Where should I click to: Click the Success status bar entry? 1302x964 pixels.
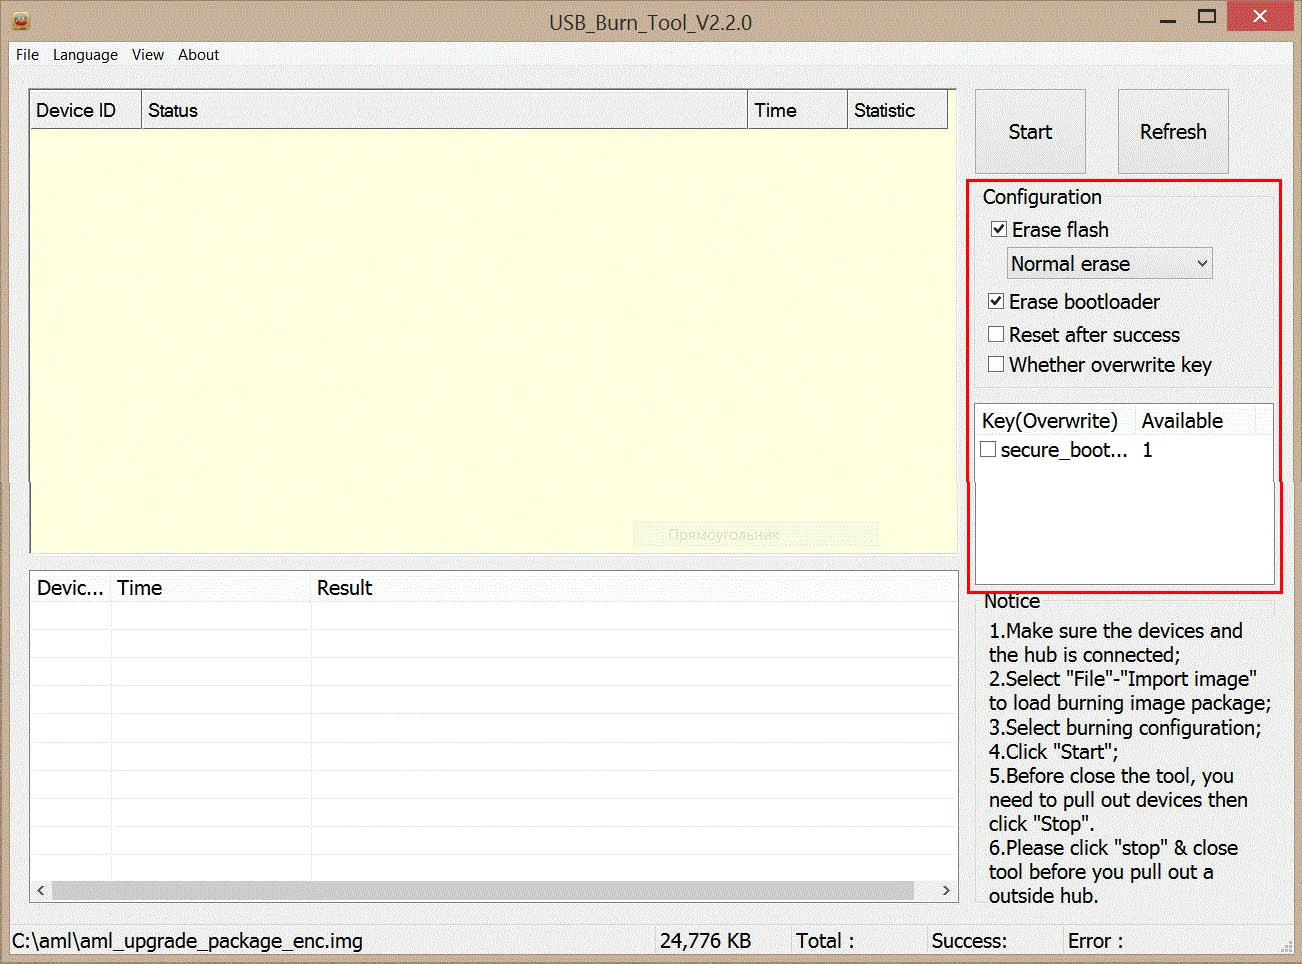click(969, 941)
